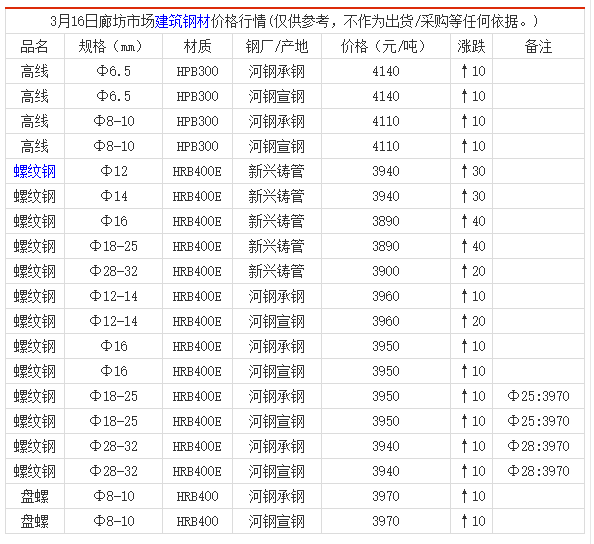Select the 品名 column header

pyautogui.click(x=34, y=46)
